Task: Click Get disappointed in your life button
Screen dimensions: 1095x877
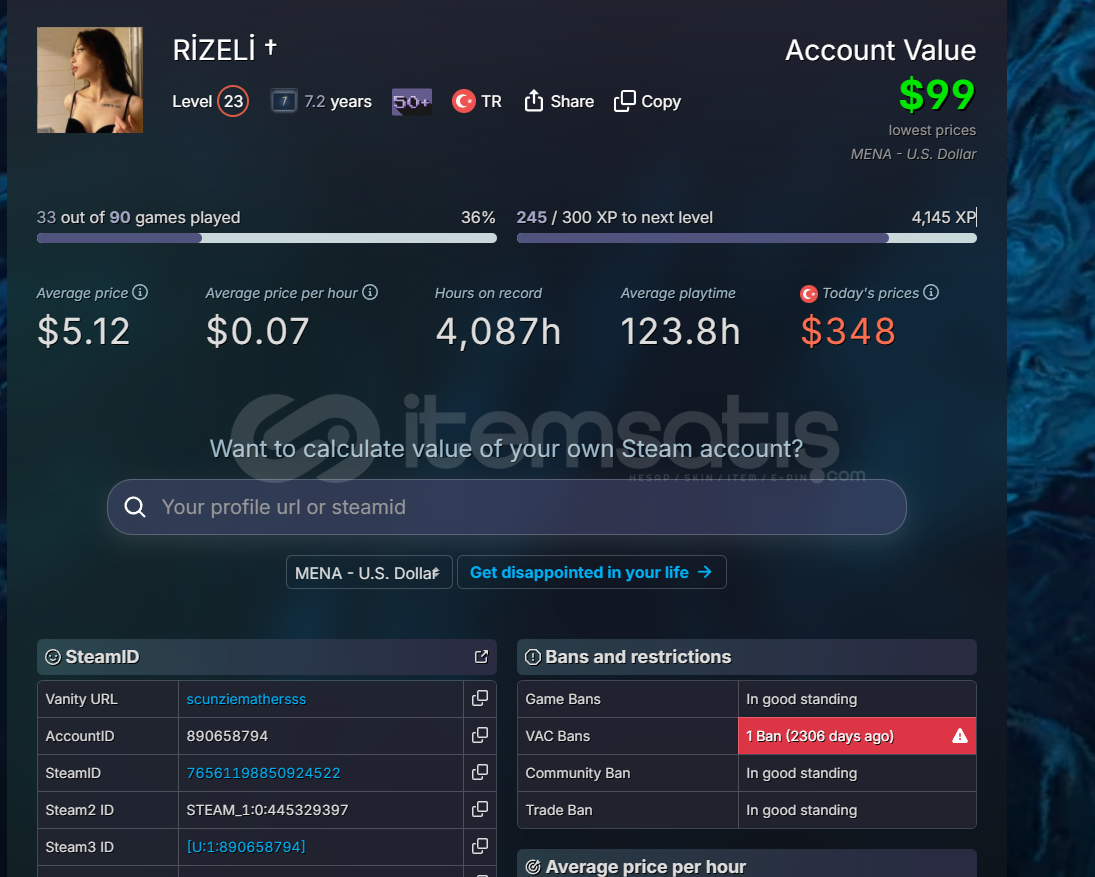Action: tap(591, 573)
